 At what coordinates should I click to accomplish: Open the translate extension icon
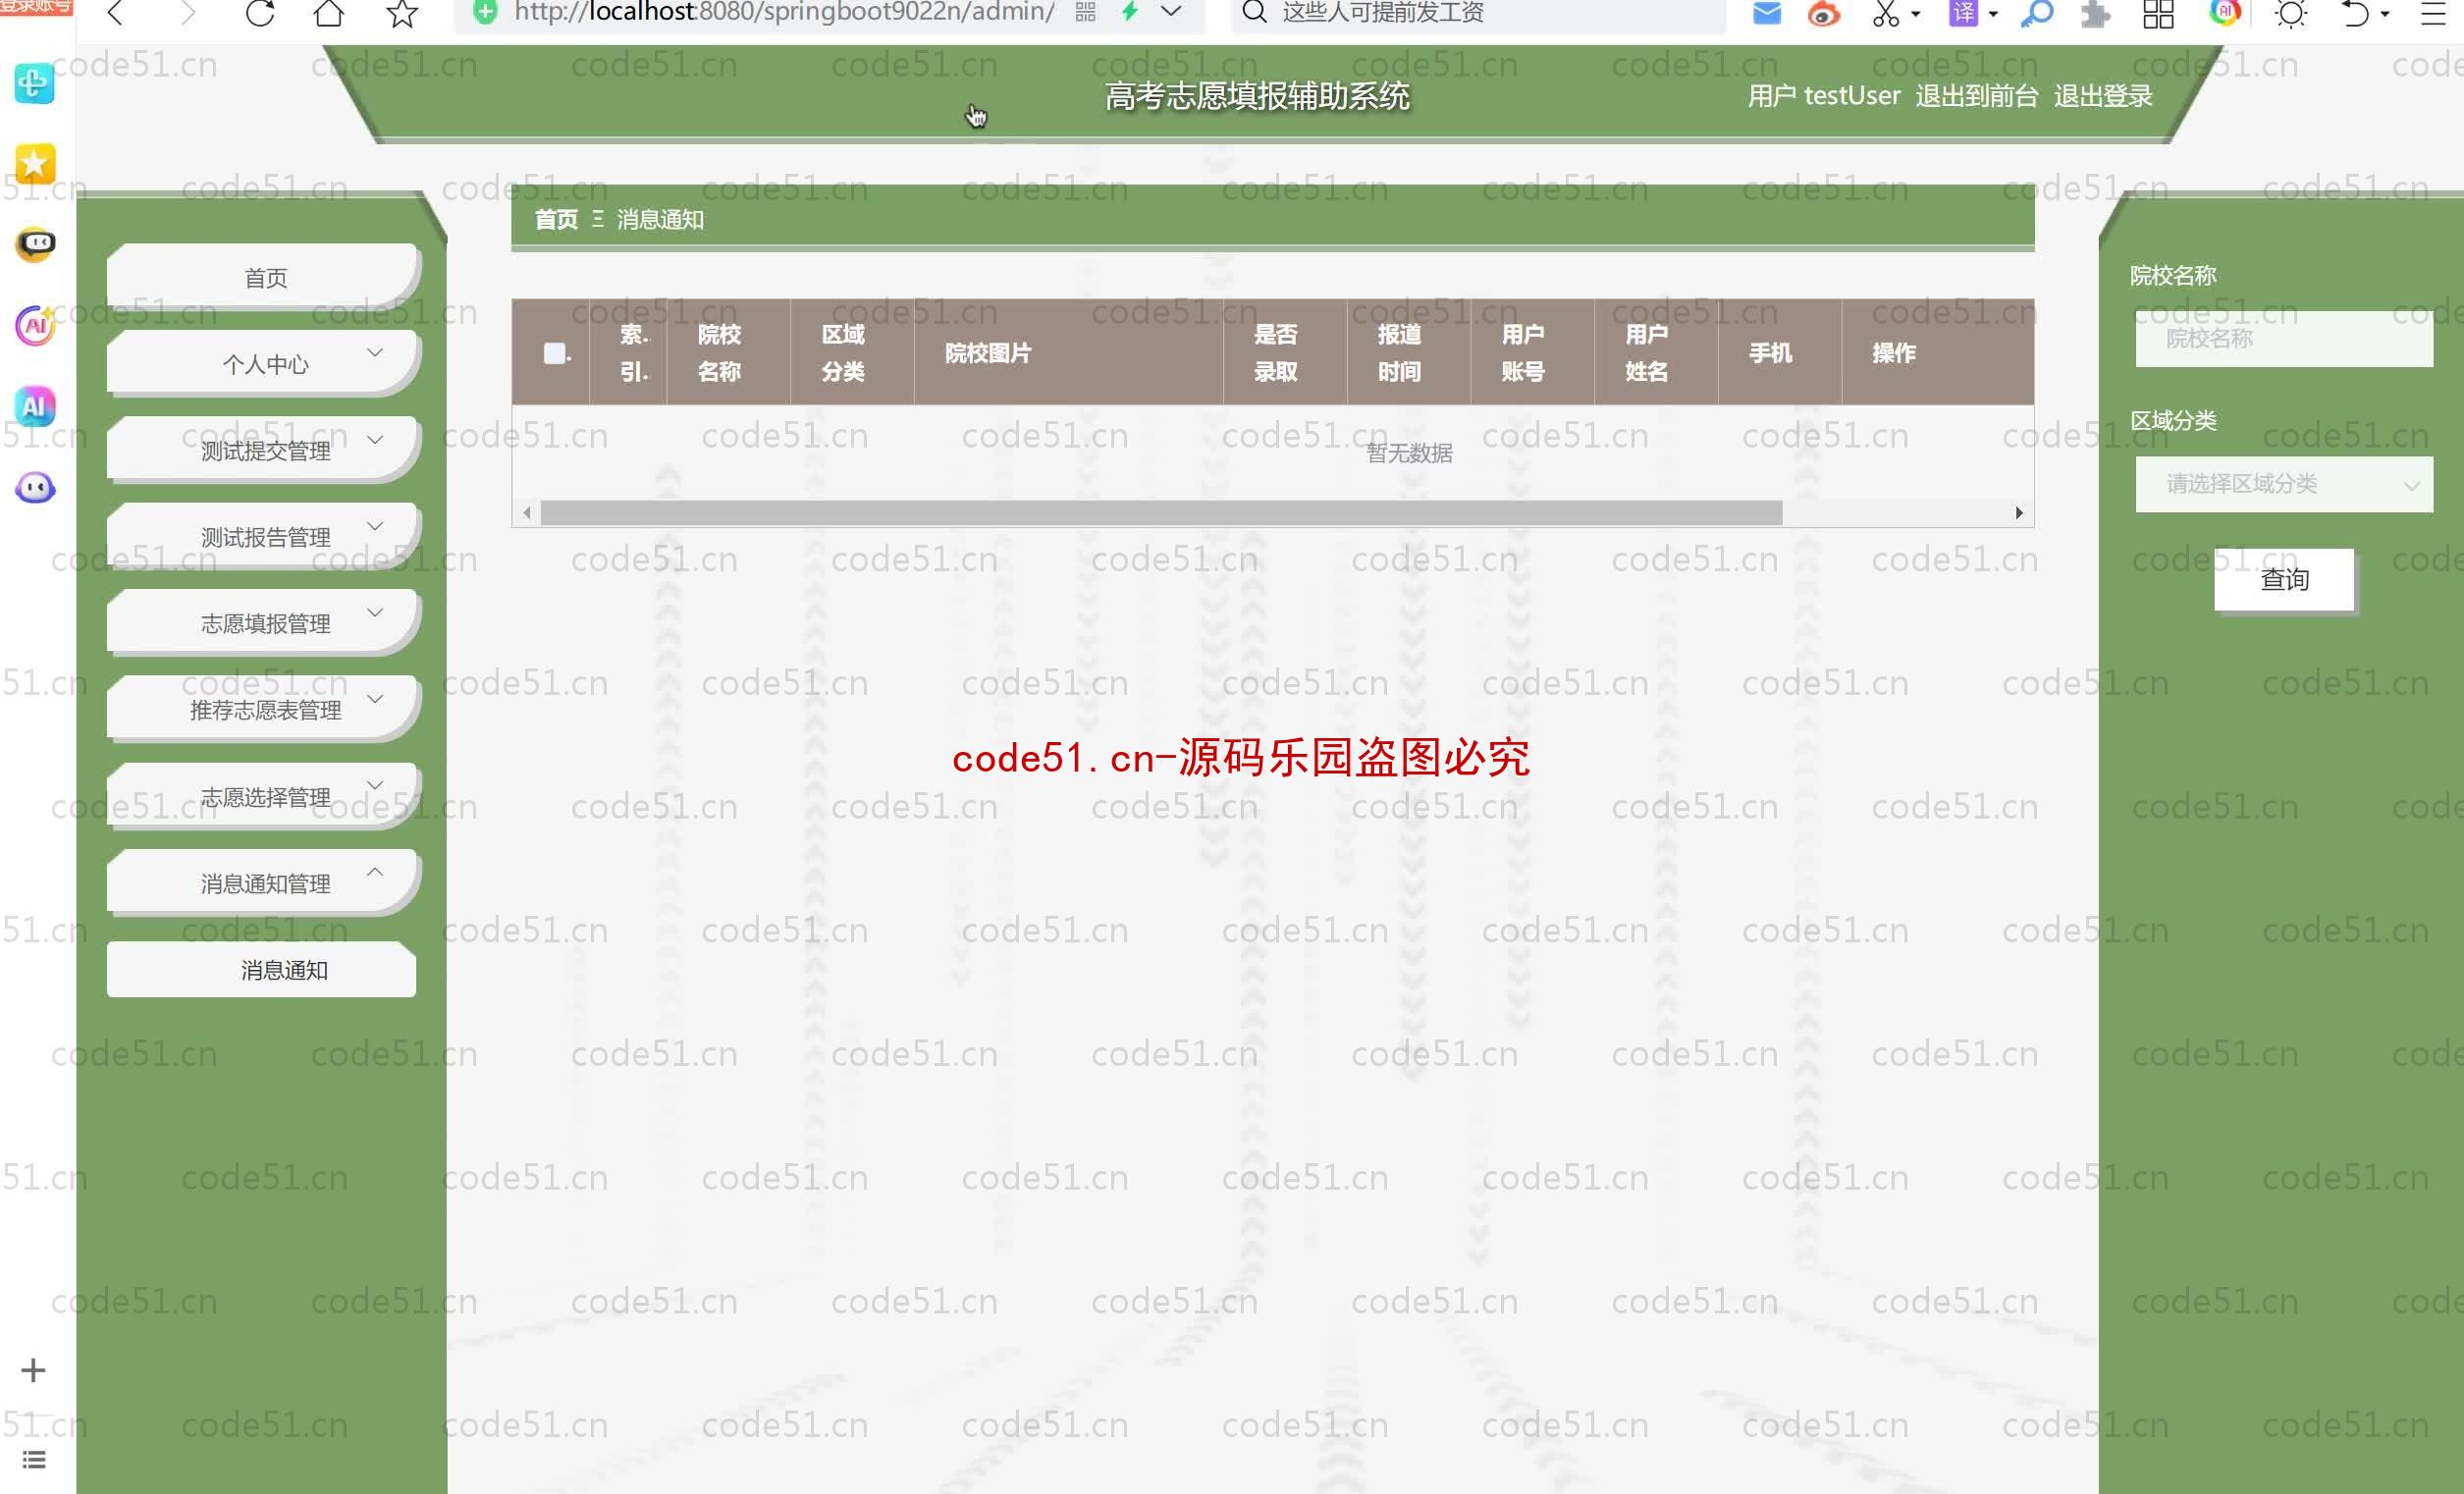1963,13
